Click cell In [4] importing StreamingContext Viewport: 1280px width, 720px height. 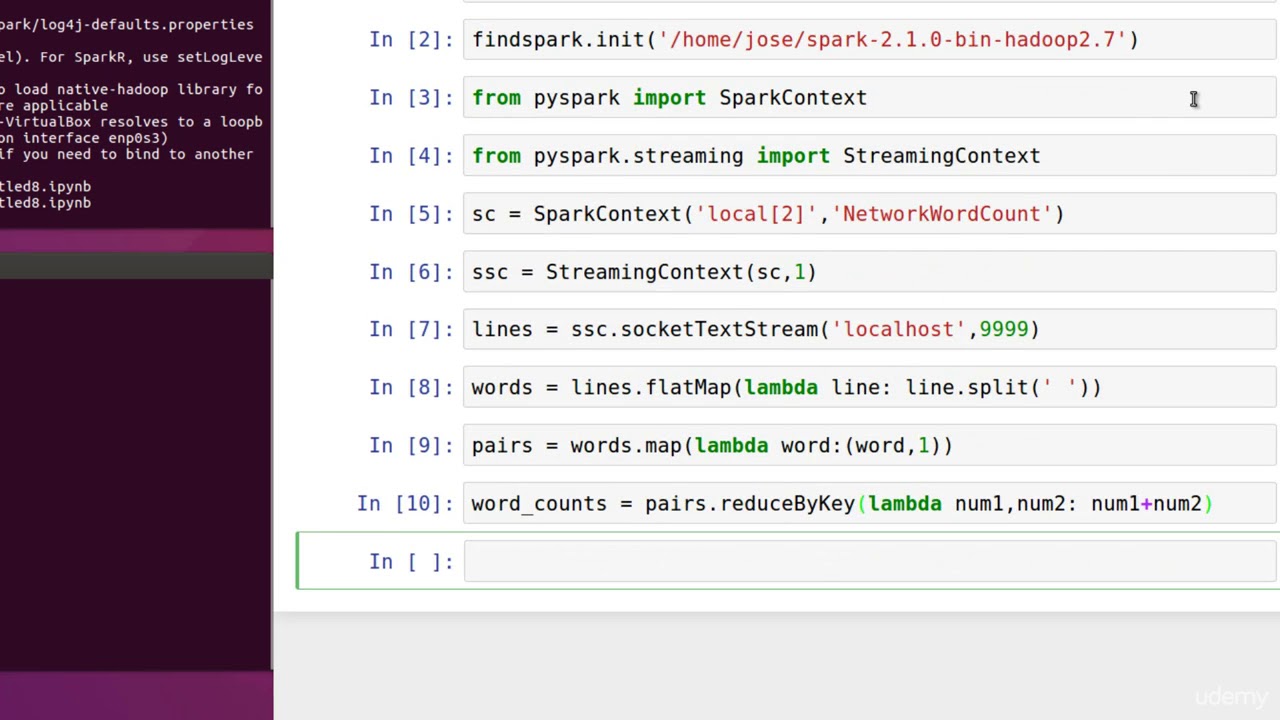tap(870, 155)
